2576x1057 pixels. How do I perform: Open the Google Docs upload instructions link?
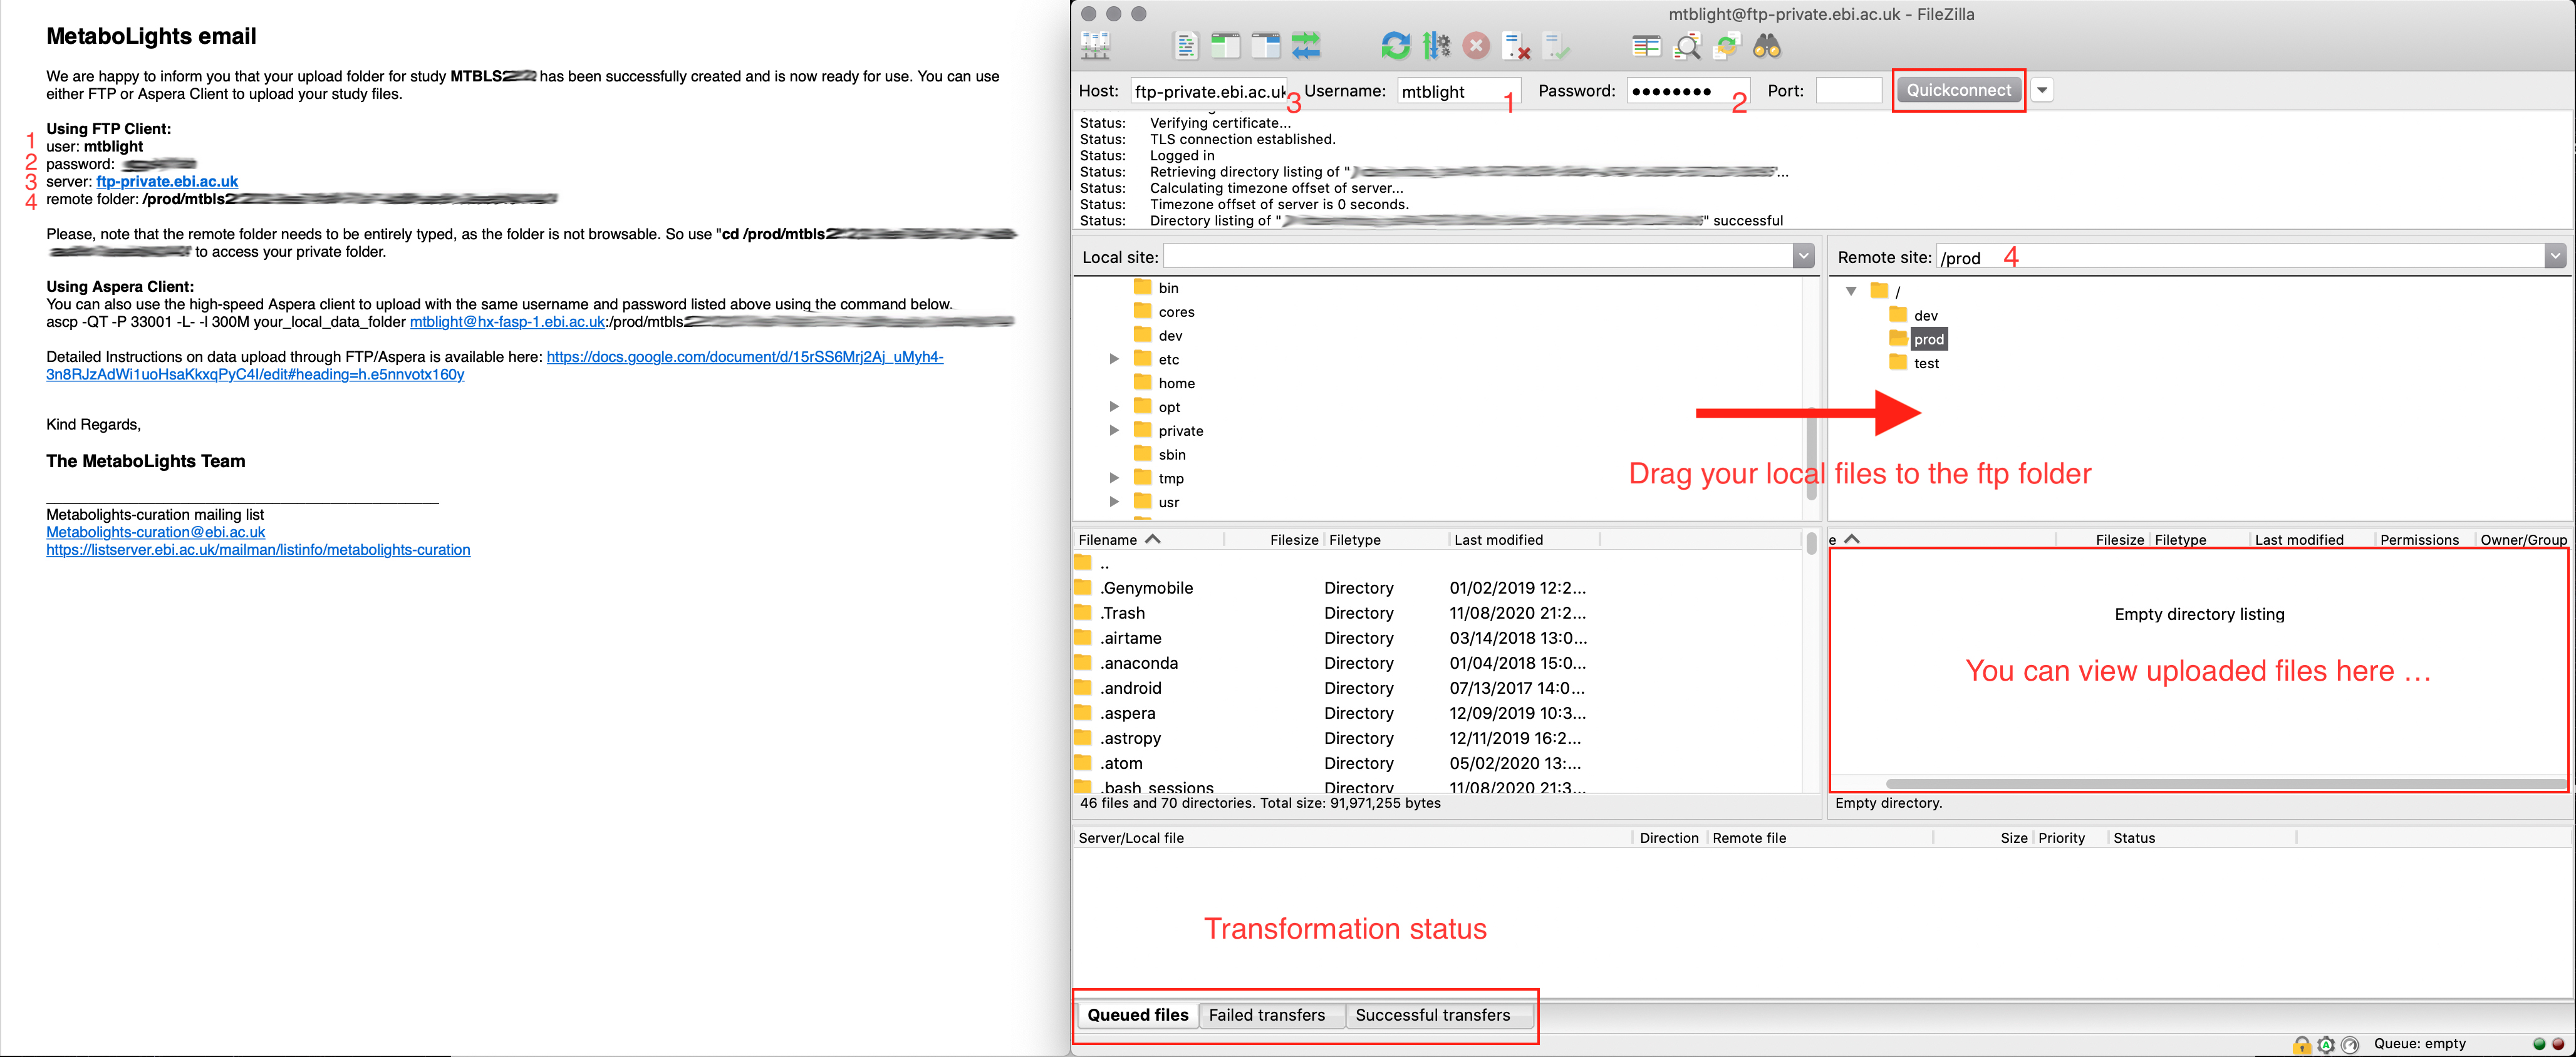pos(495,366)
